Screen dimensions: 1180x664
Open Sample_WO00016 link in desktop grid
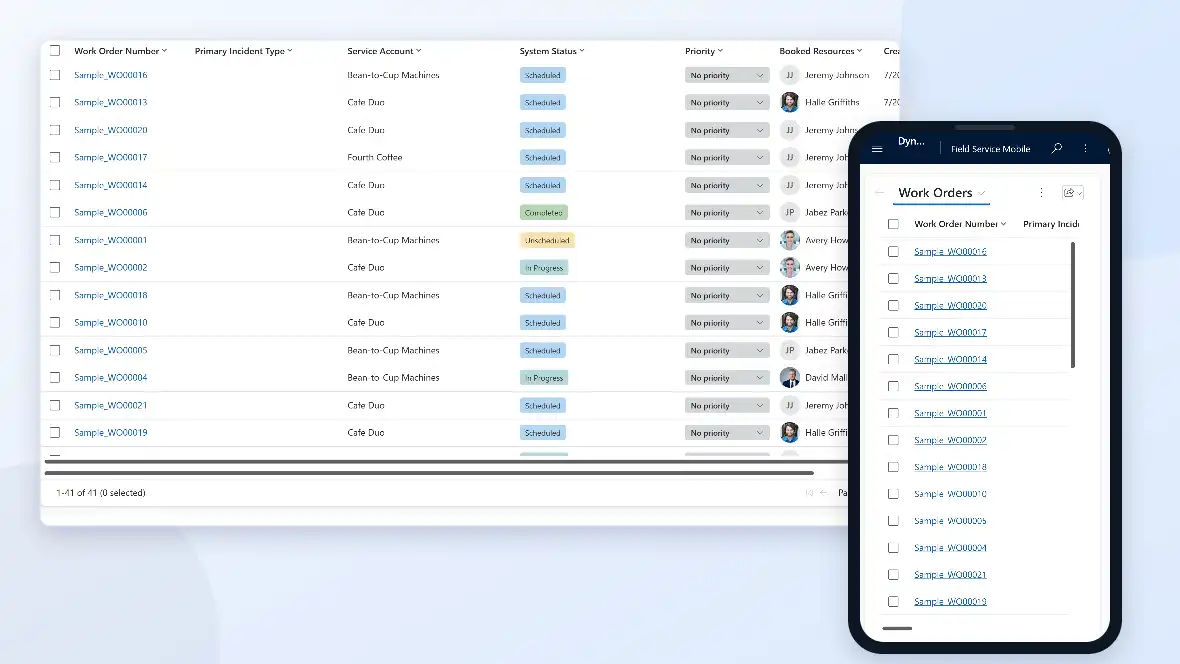point(111,75)
